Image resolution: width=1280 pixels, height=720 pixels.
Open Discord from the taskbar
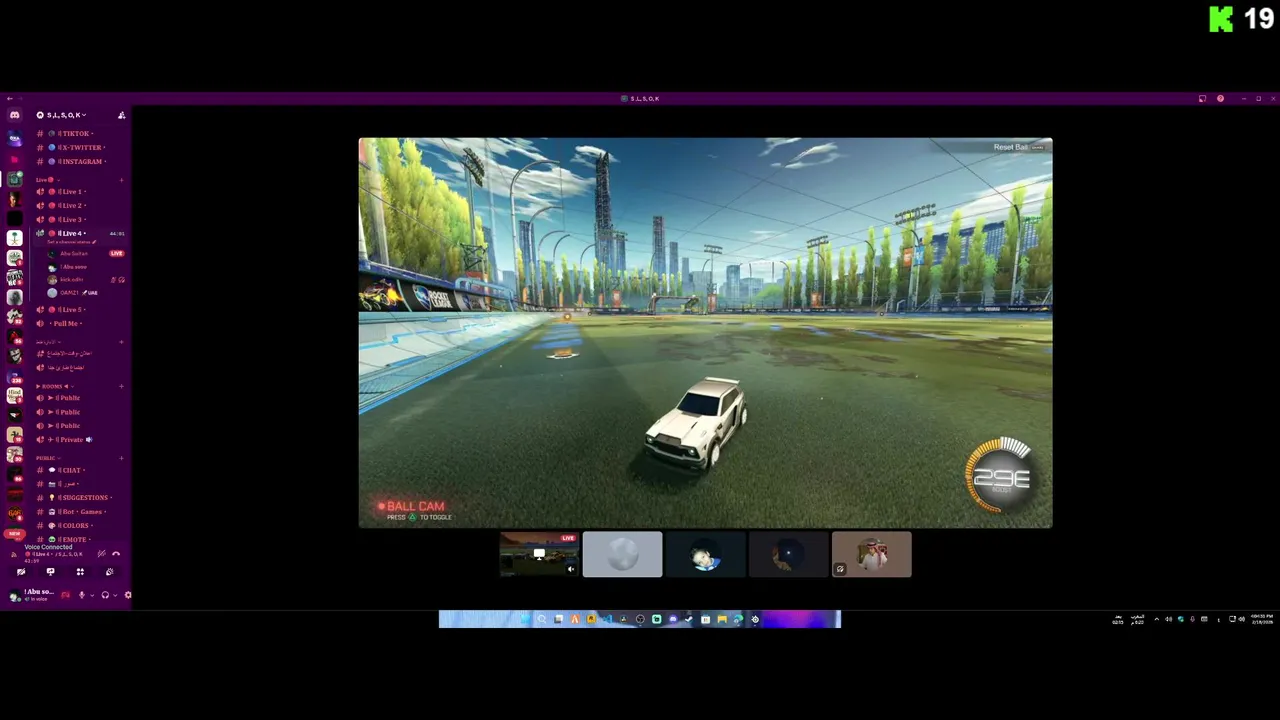pyautogui.click(x=673, y=619)
